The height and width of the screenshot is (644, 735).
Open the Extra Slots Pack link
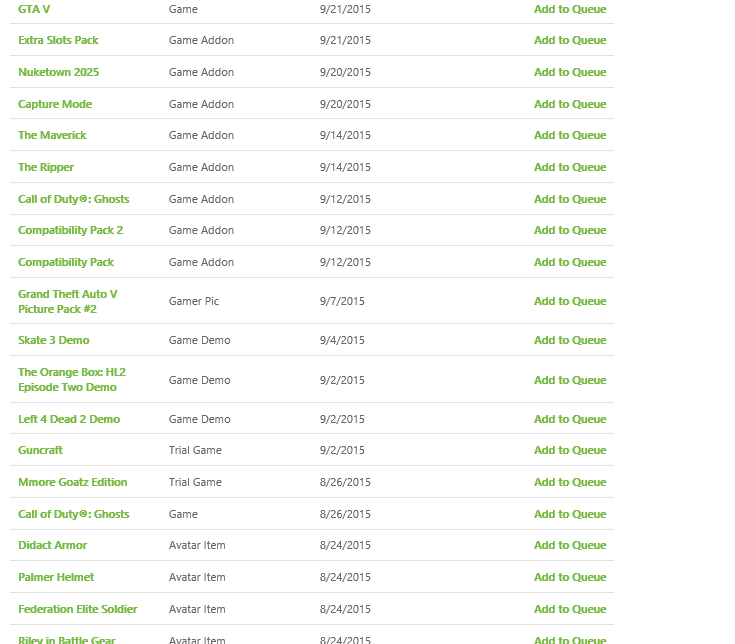click(x=58, y=40)
